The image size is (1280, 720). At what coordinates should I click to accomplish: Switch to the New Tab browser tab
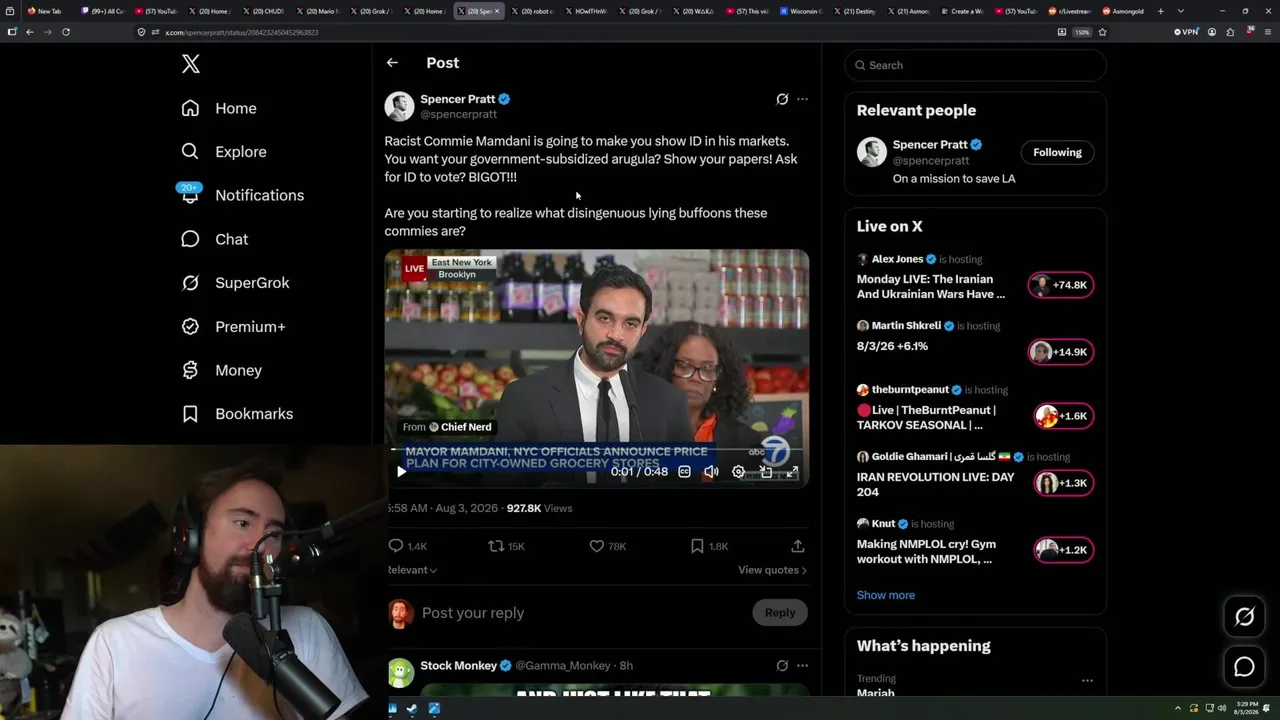(44, 11)
